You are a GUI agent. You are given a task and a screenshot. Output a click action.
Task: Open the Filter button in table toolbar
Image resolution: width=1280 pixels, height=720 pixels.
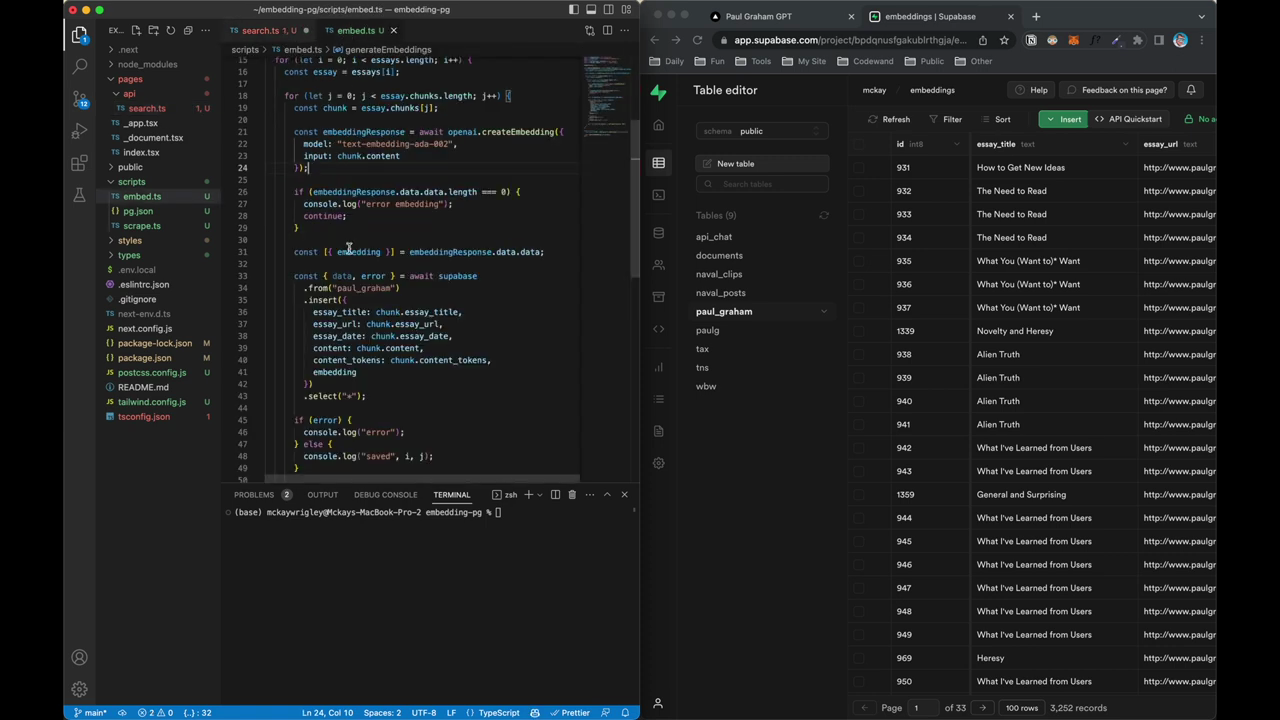pyautogui.click(x=945, y=119)
